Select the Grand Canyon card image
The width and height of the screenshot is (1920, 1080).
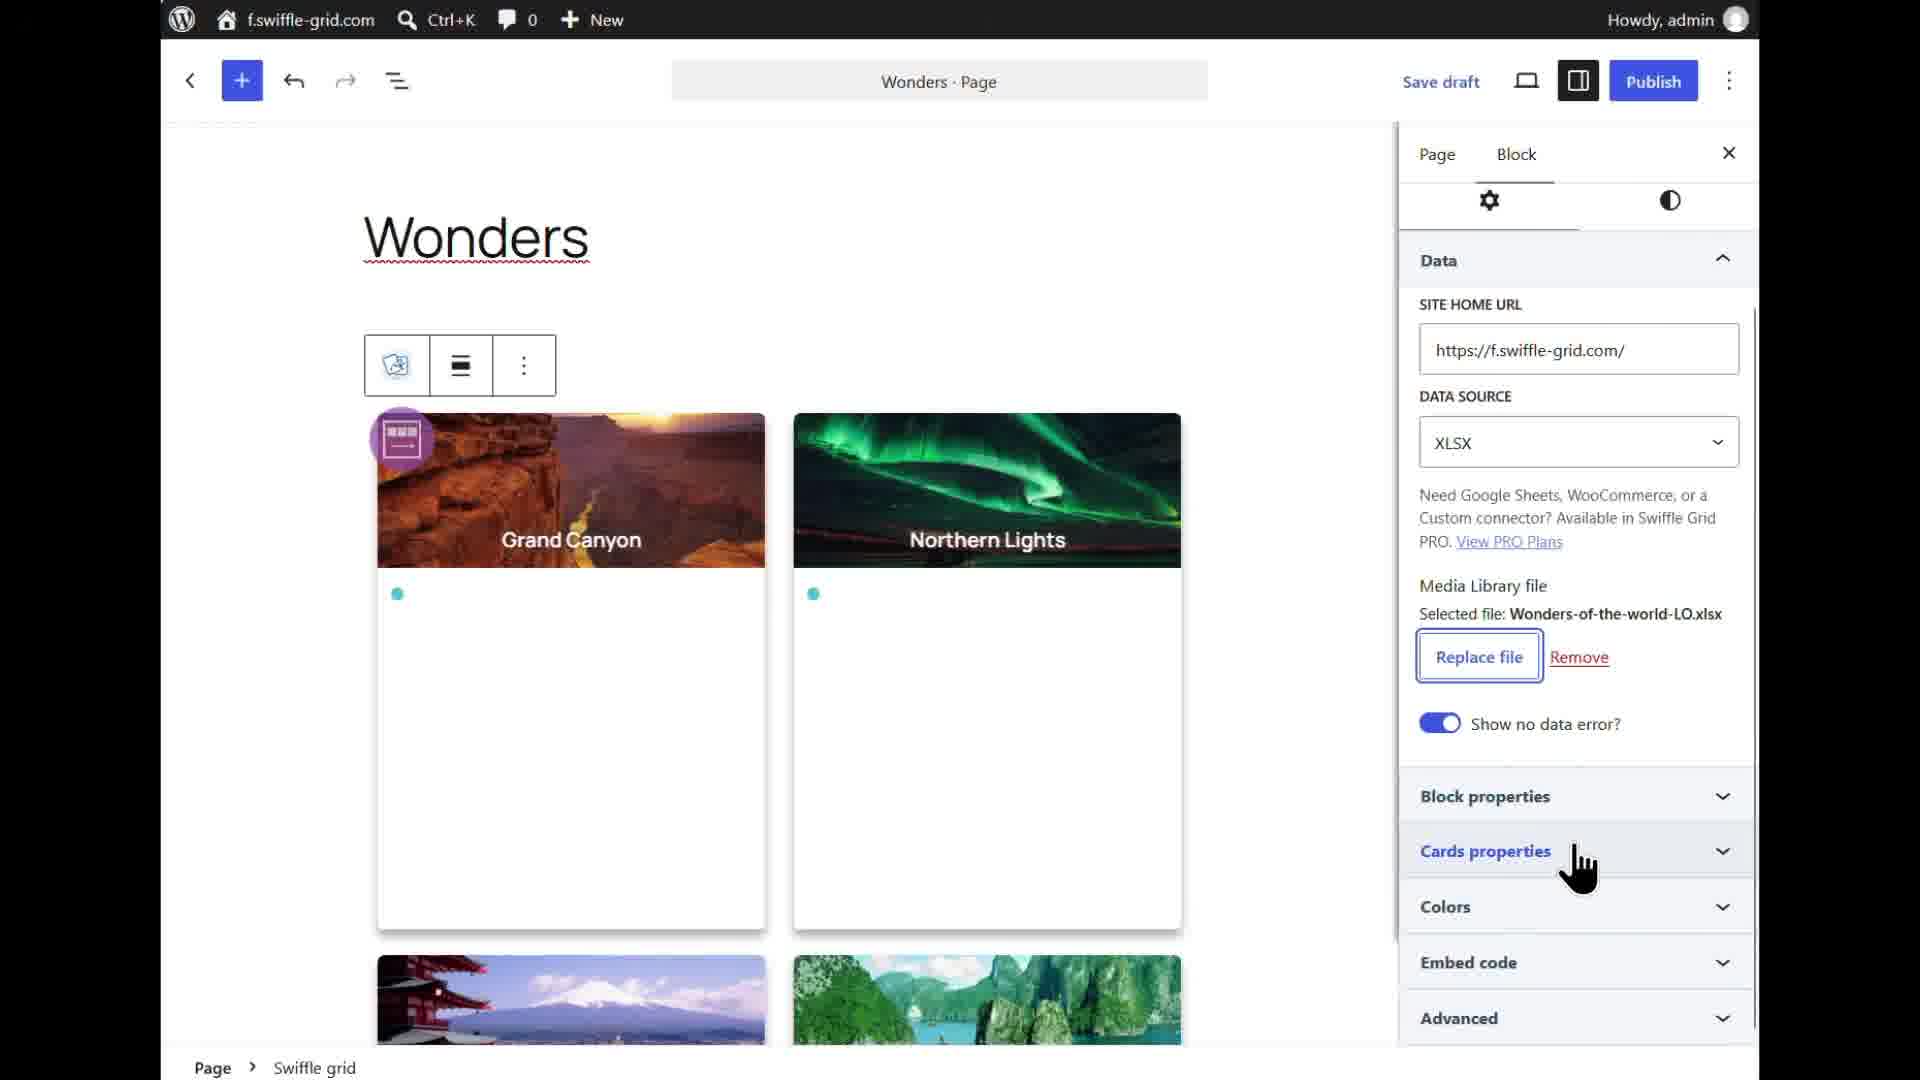pyautogui.click(x=571, y=490)
